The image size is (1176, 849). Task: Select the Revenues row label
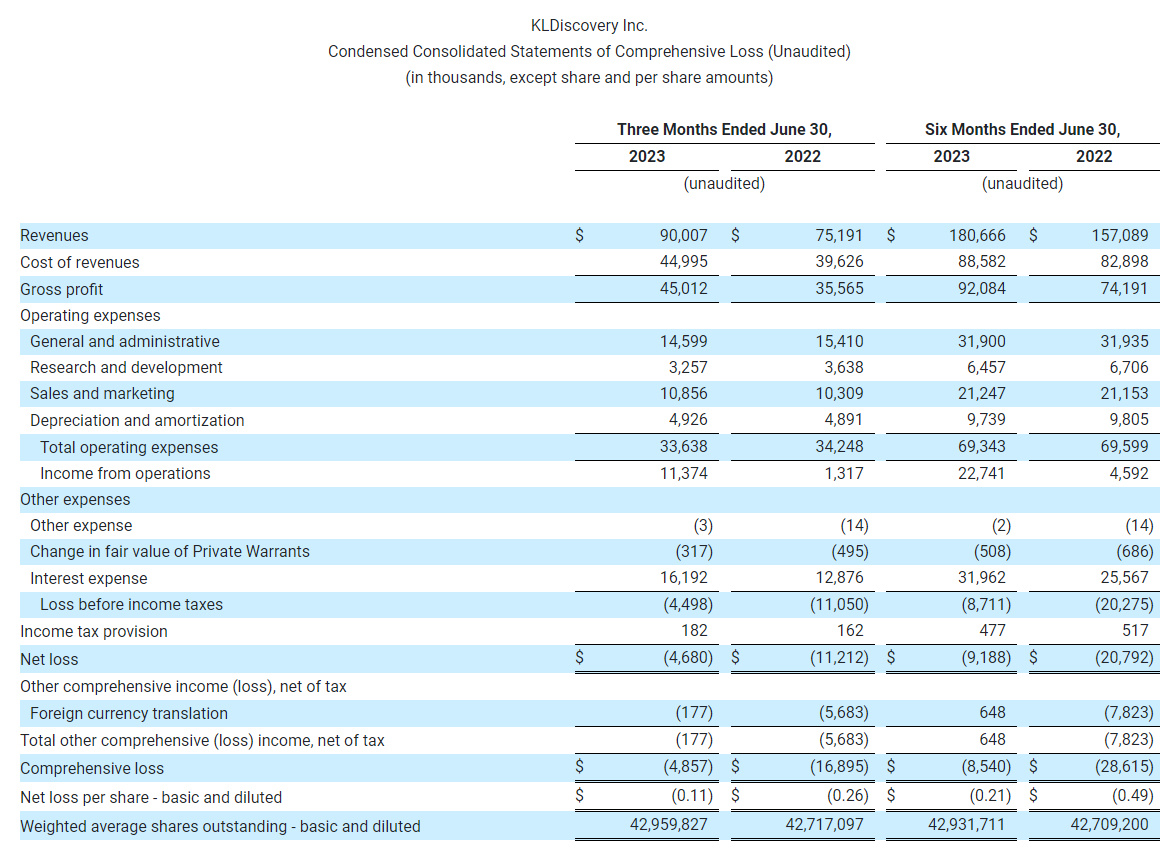click(55, 235)
